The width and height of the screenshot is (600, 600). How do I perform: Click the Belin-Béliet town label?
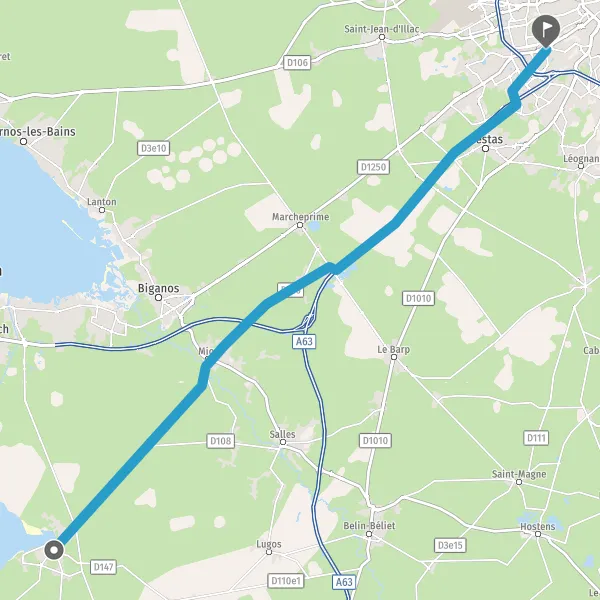click(x=369, y=526)
